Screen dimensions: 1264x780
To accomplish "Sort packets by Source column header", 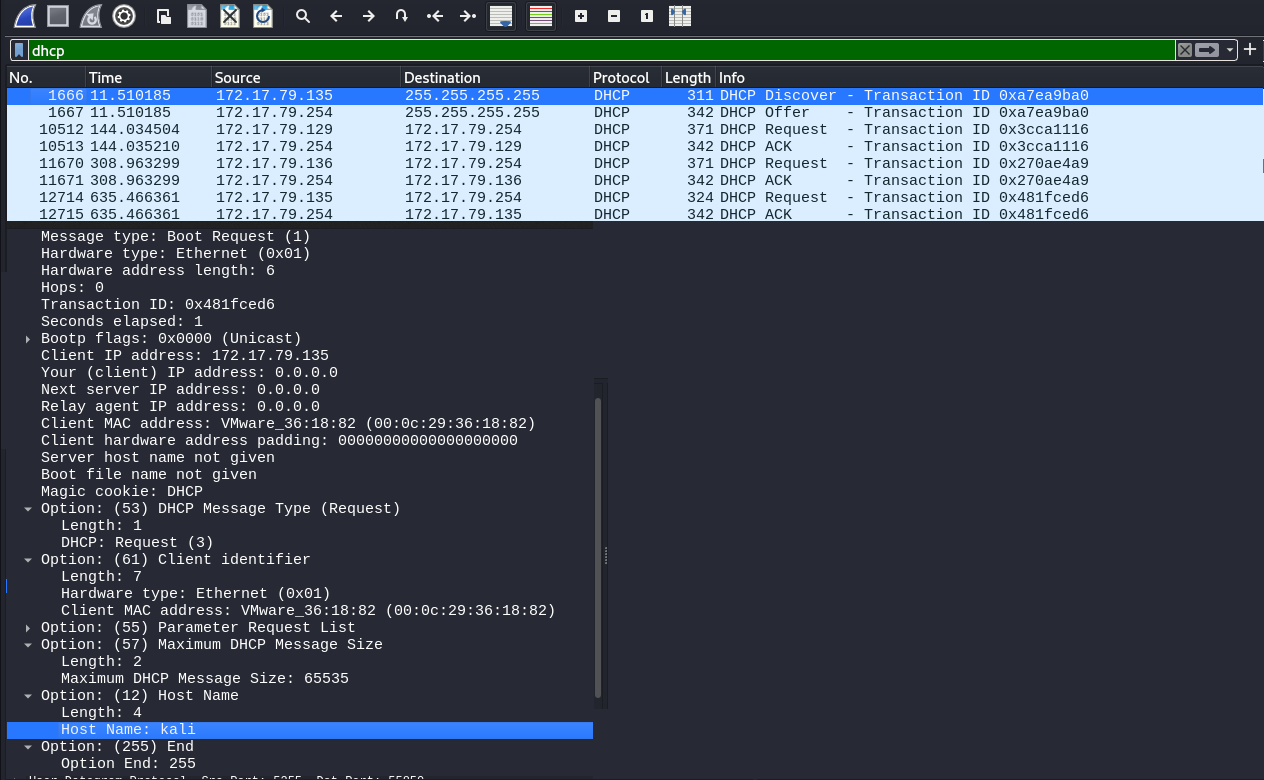I will [x=306, y=78].
